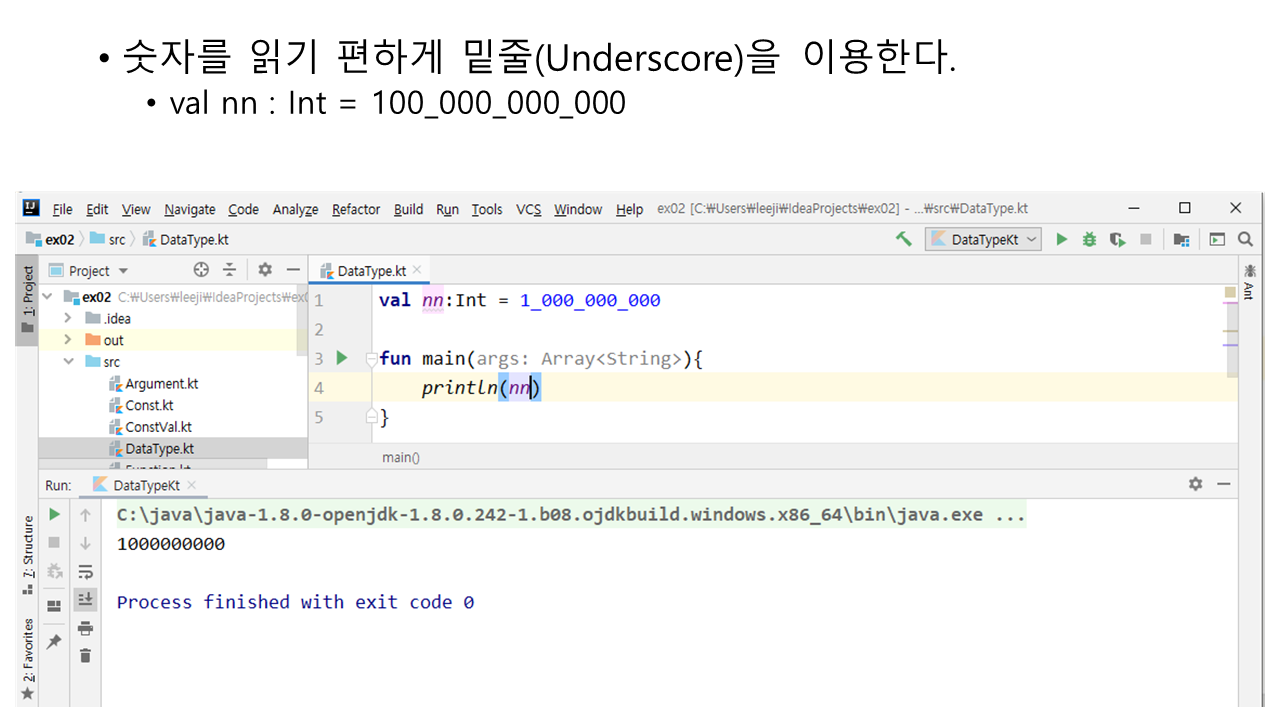The height and width of the screenshot is (720, 1280).
Task: Pin the DataTypeKt run tab
Action: click(x=54, y=641)
